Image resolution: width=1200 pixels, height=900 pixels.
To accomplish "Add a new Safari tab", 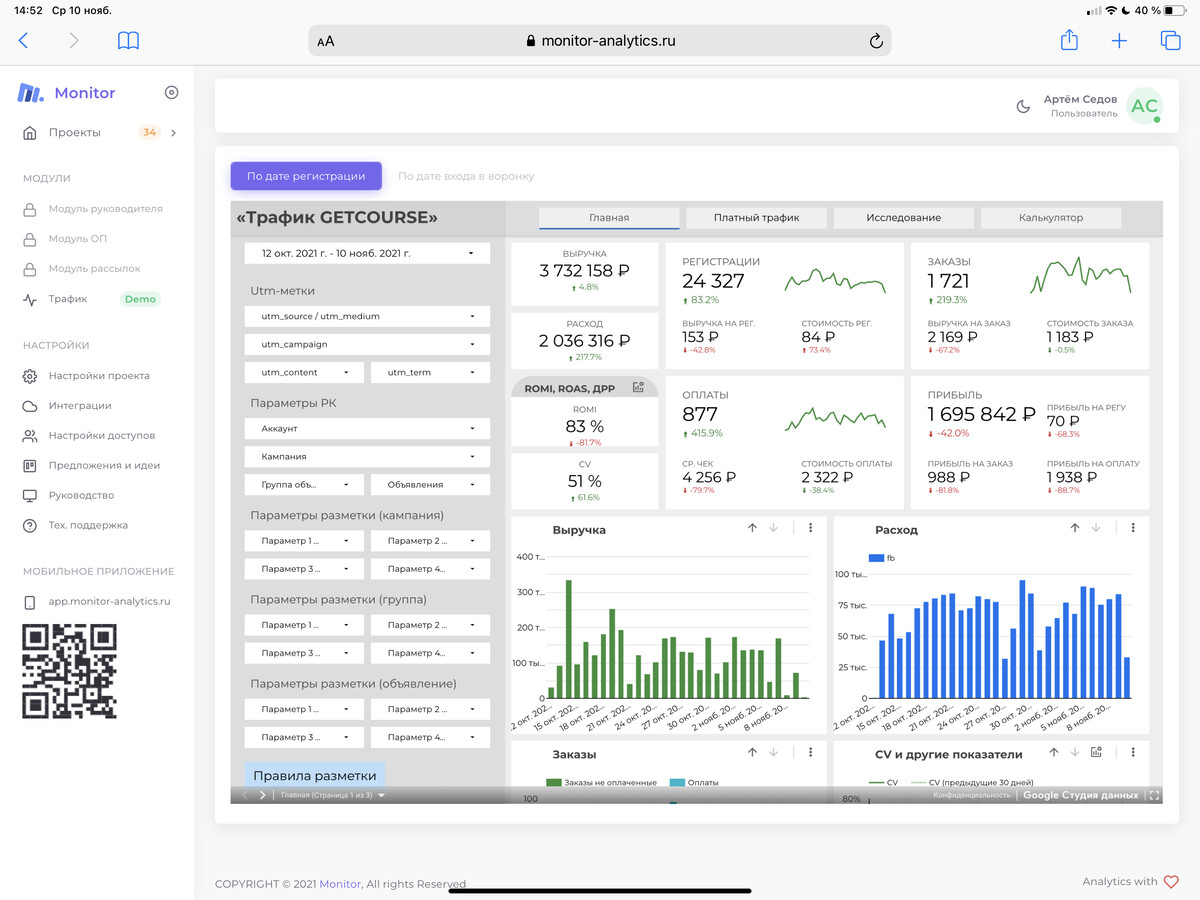I will tap(1119, 41).
